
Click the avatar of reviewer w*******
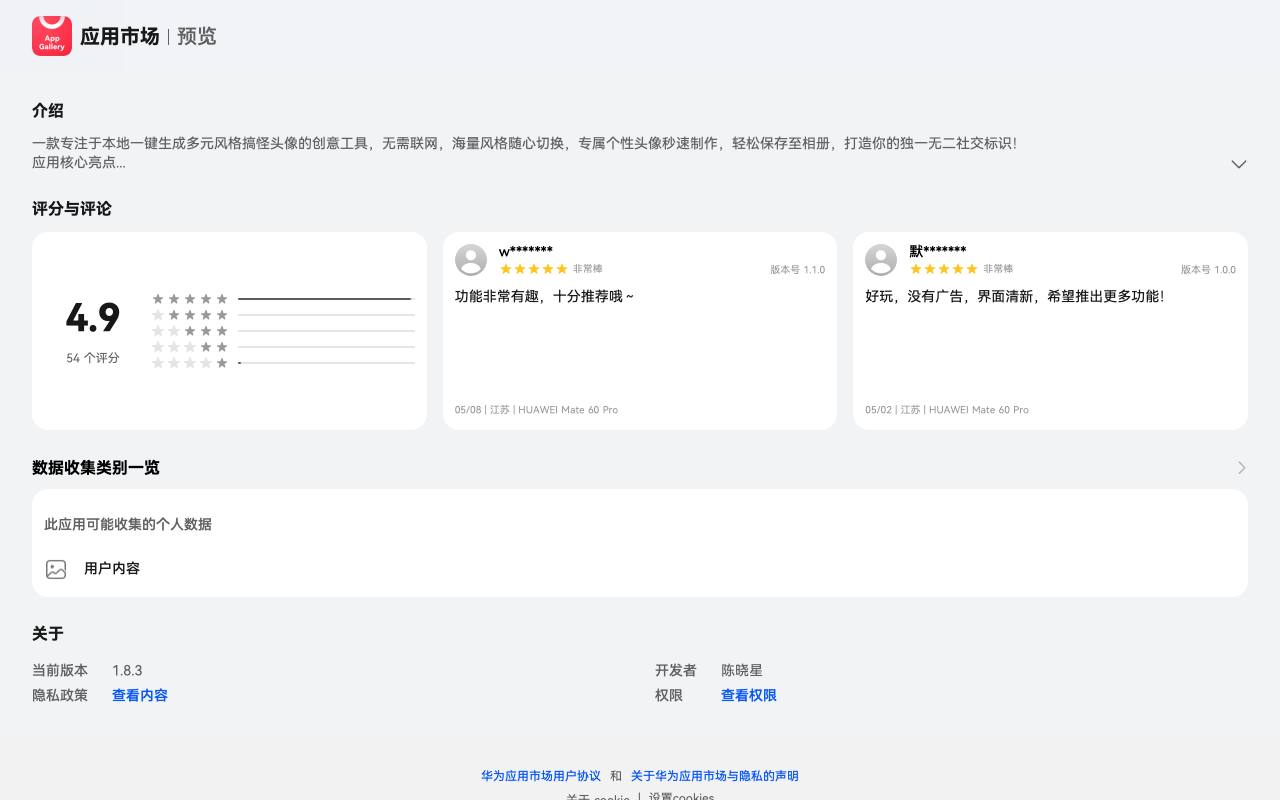471,260
